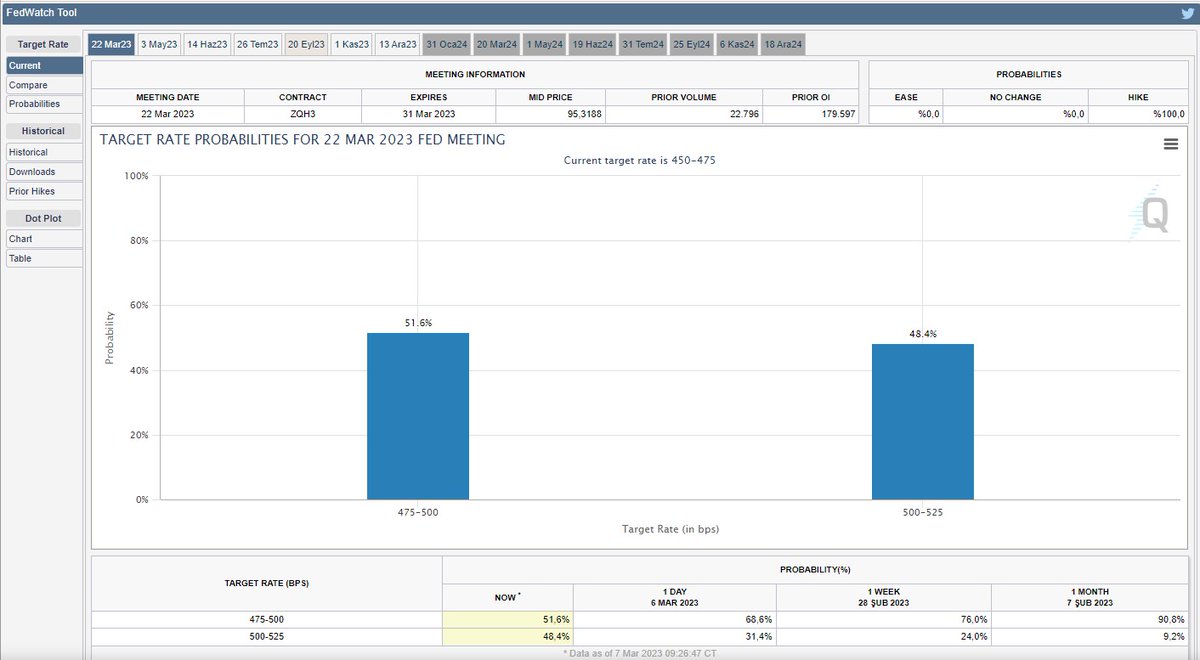Select the 31 Oca24 meeting tab
This screenshot has width=1200, height=660.
click(x=447, y=44)
